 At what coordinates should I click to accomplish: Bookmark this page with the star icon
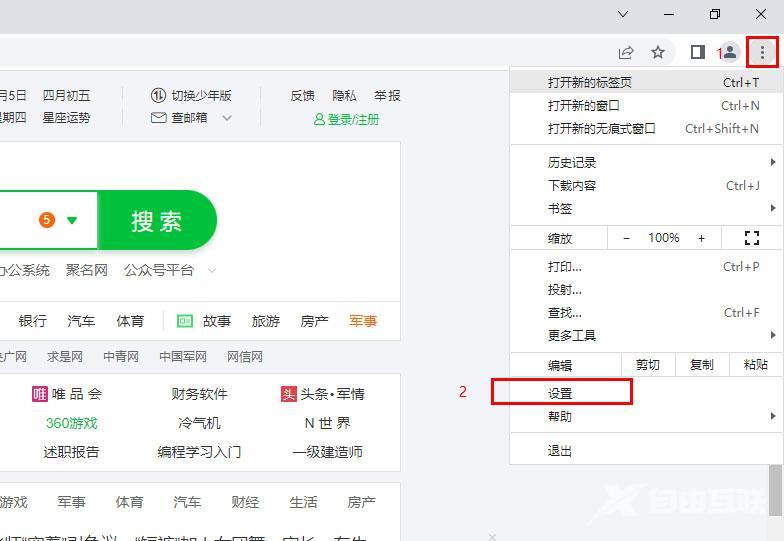(x=658, y=52)
